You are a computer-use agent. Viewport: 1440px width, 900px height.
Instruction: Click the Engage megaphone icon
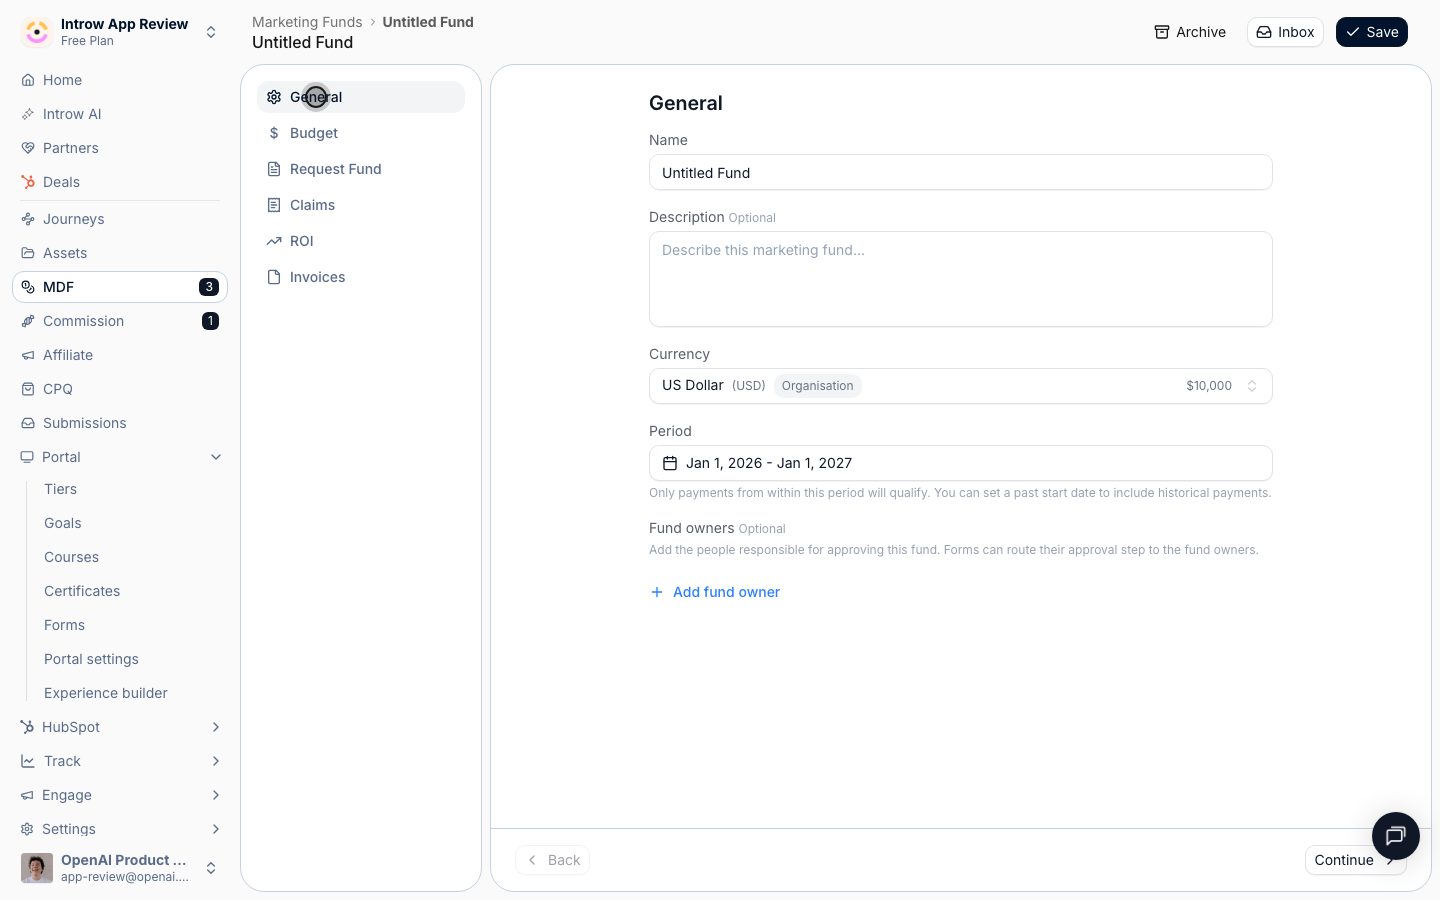point(27,795)
